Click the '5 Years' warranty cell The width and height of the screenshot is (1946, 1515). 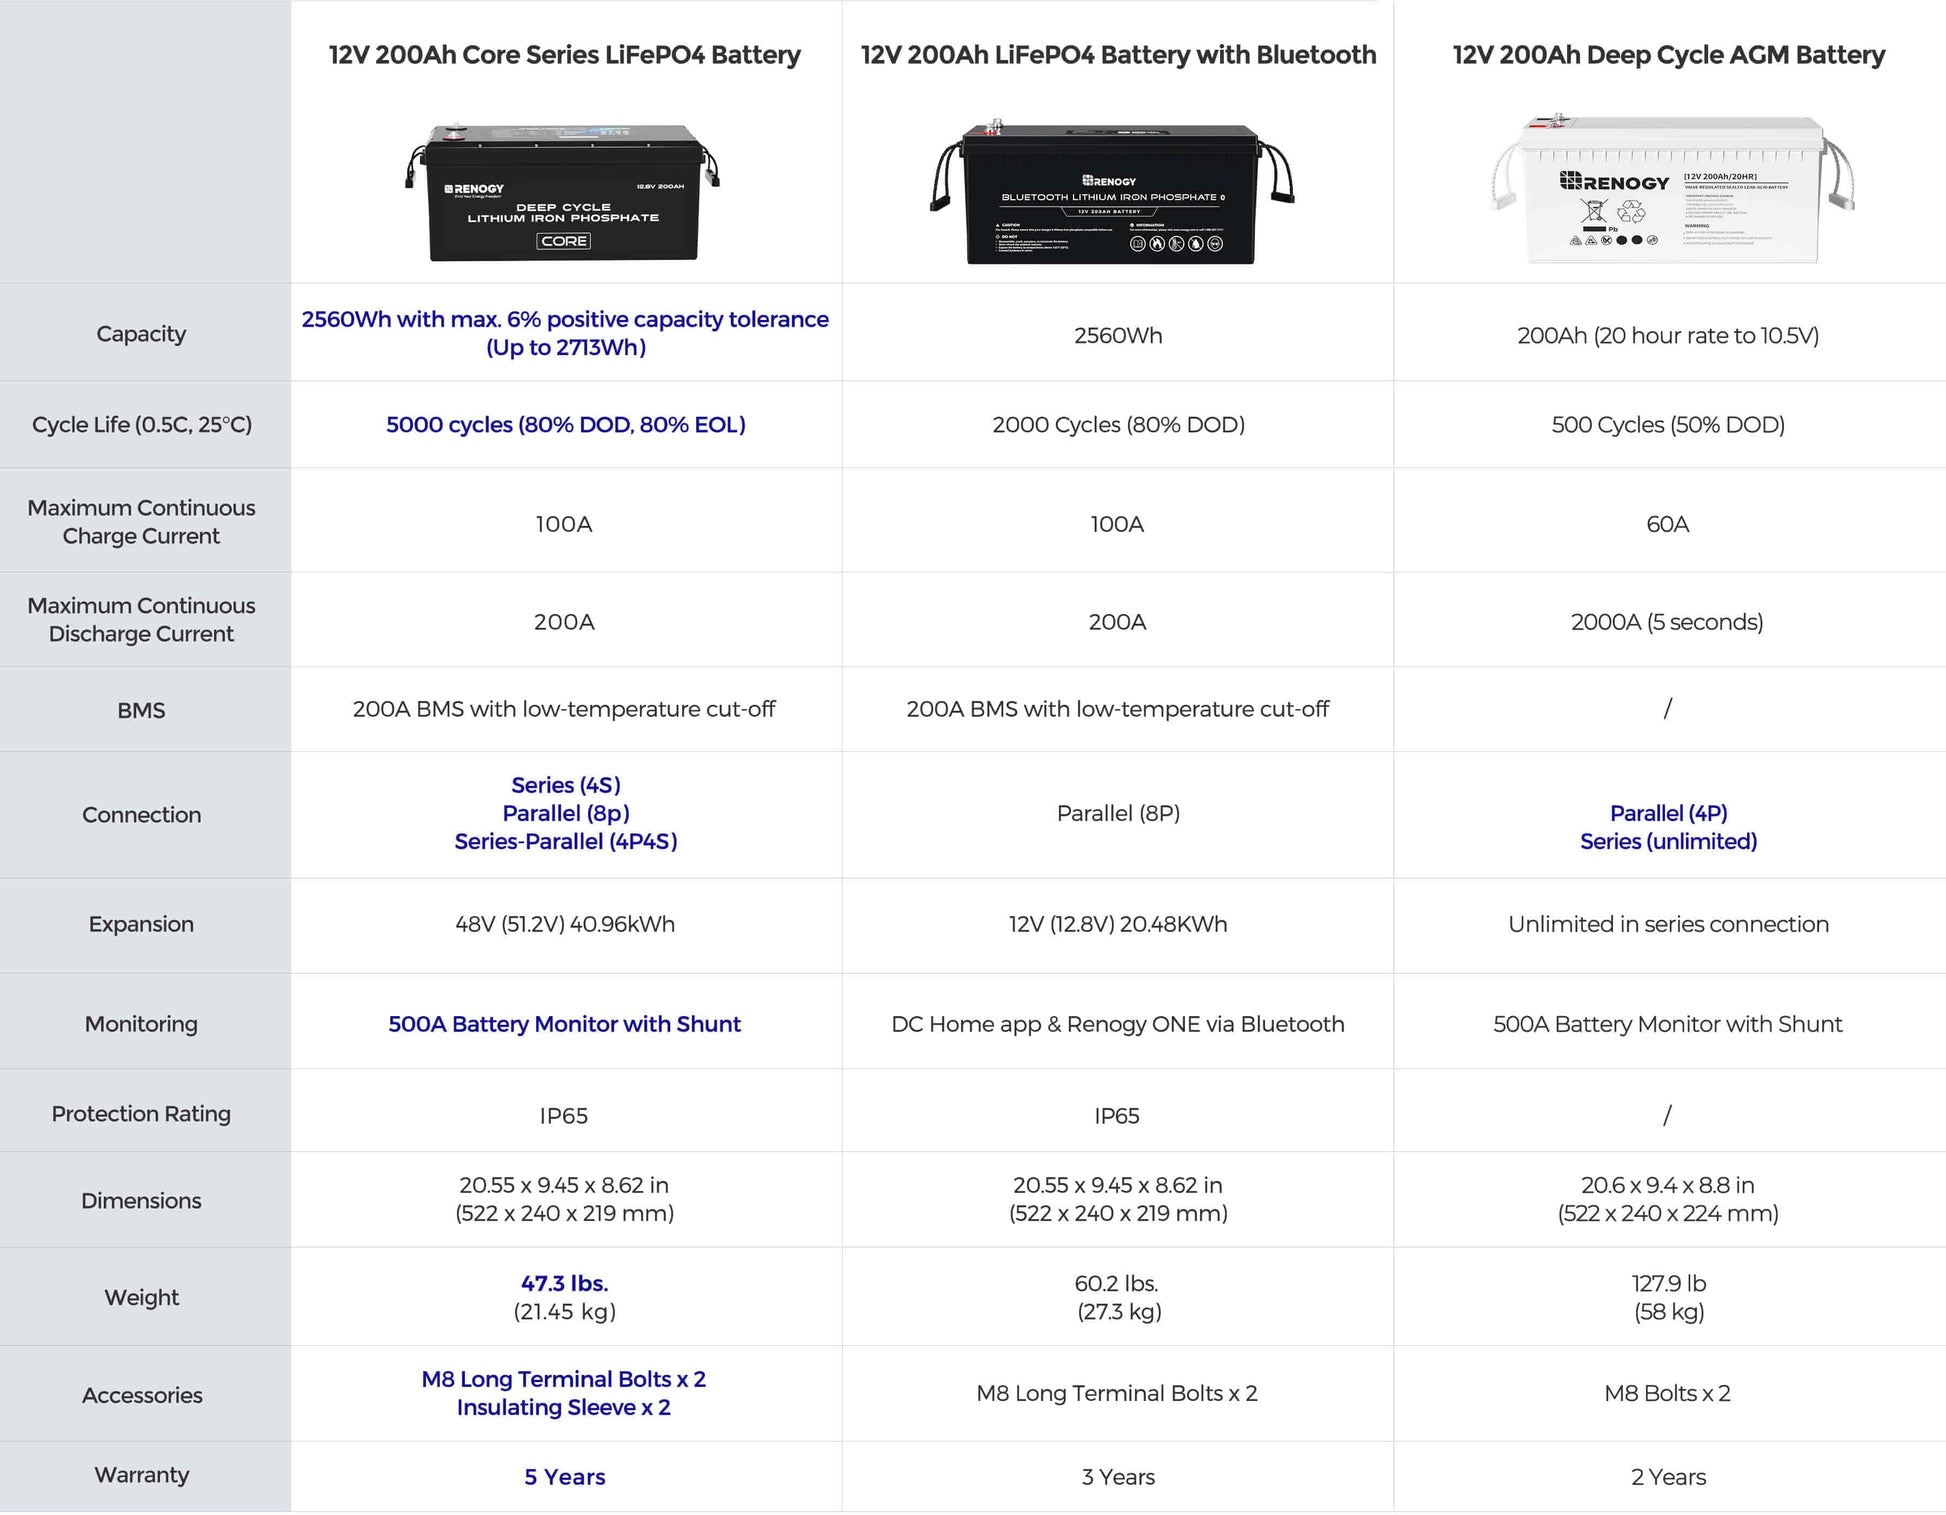(x=565, y=1478)
